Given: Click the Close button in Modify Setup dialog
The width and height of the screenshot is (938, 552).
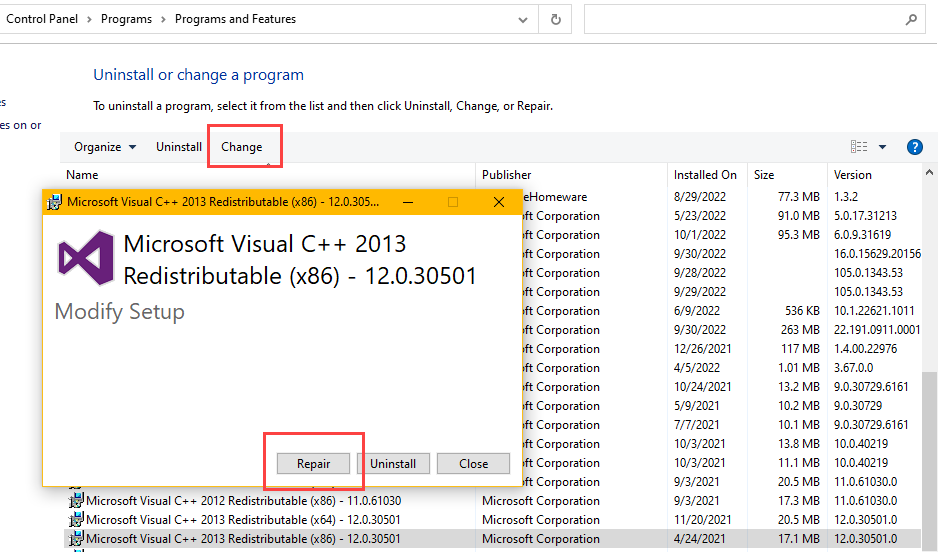Looking at the screenshot, I should [x=473, y=463].
